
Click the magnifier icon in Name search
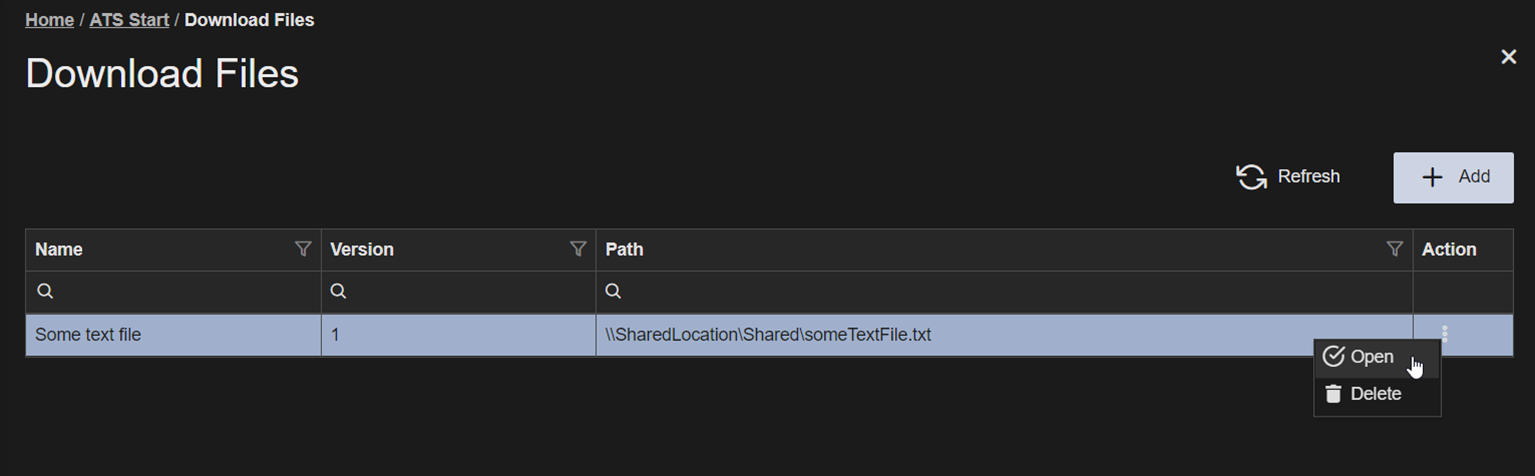pyautogui.click(x=45, y=292)
